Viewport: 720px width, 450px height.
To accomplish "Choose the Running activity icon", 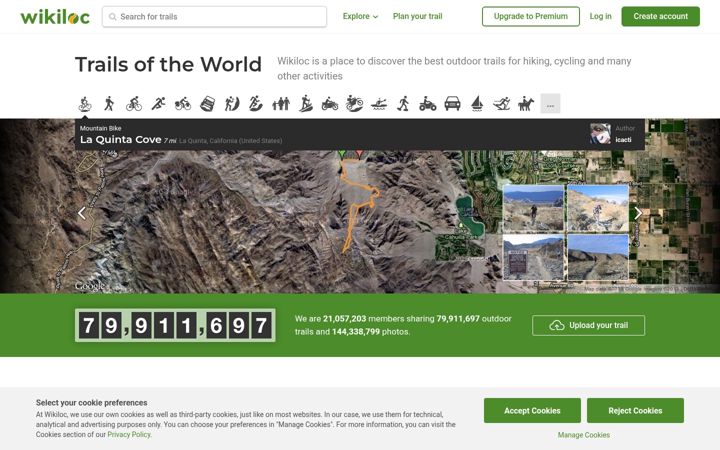I will coord(158,104).
